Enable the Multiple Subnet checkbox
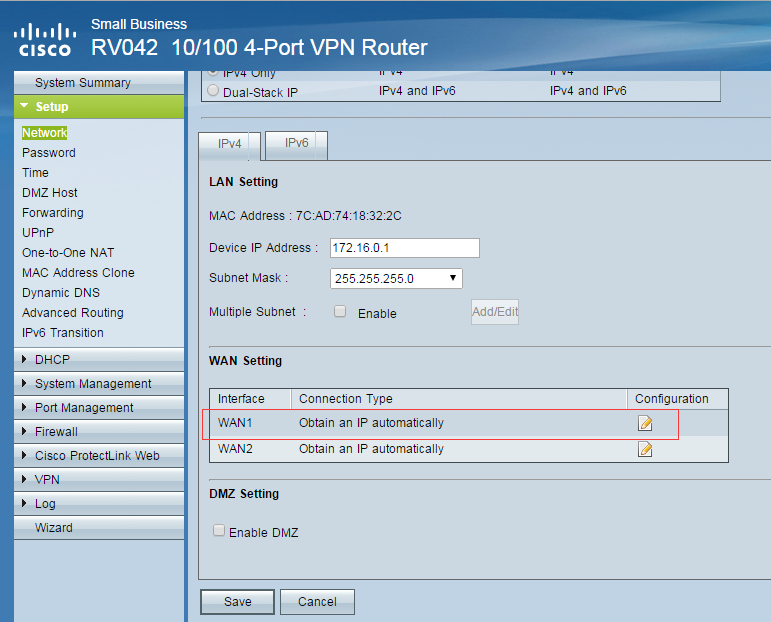Image resolution: width=771 pixels, height=622 pixels. pyautogui.click(x=340, y=312)
